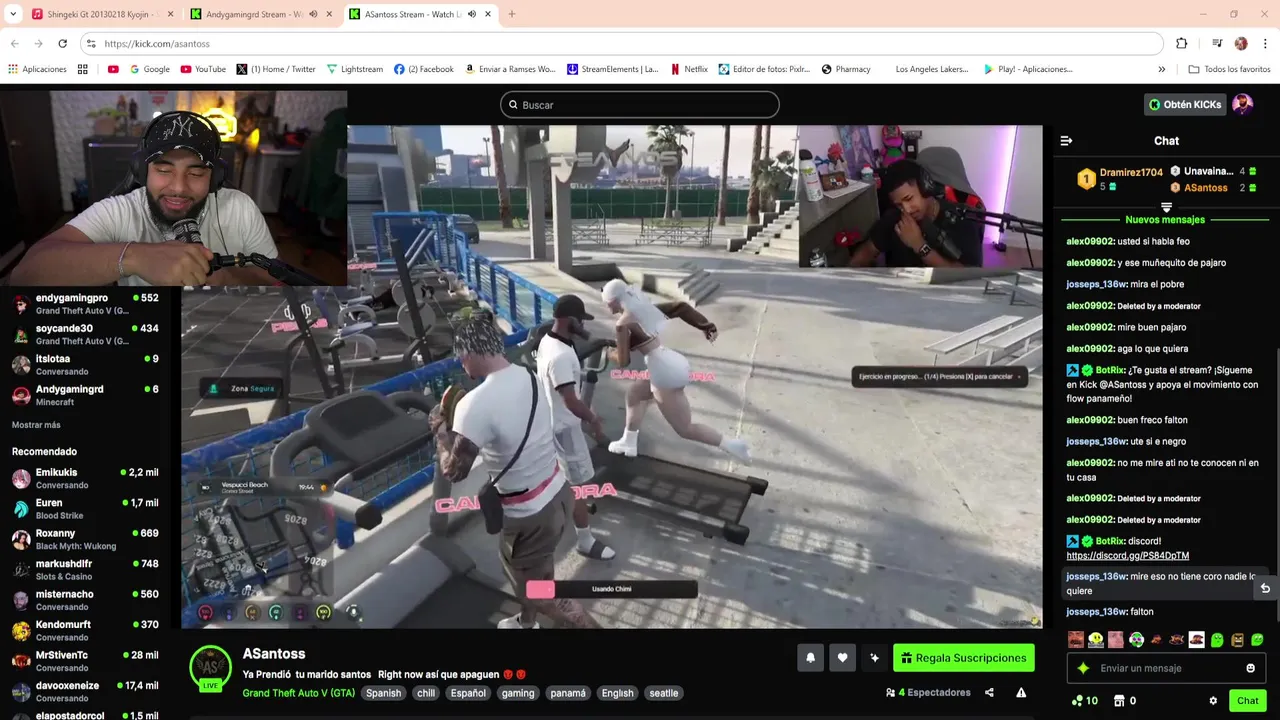This screenshot has height=720, width=1280.
Task: Open recommended channel Kendomurft
Action: coord(85,631)
